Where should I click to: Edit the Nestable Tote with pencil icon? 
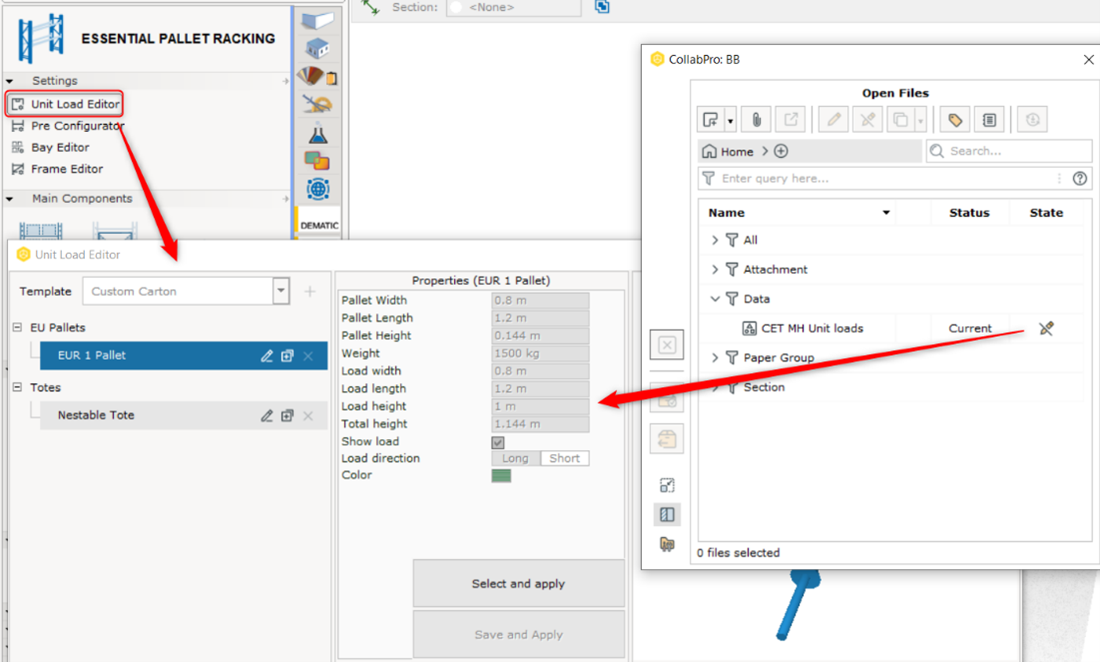pos(267,416)
